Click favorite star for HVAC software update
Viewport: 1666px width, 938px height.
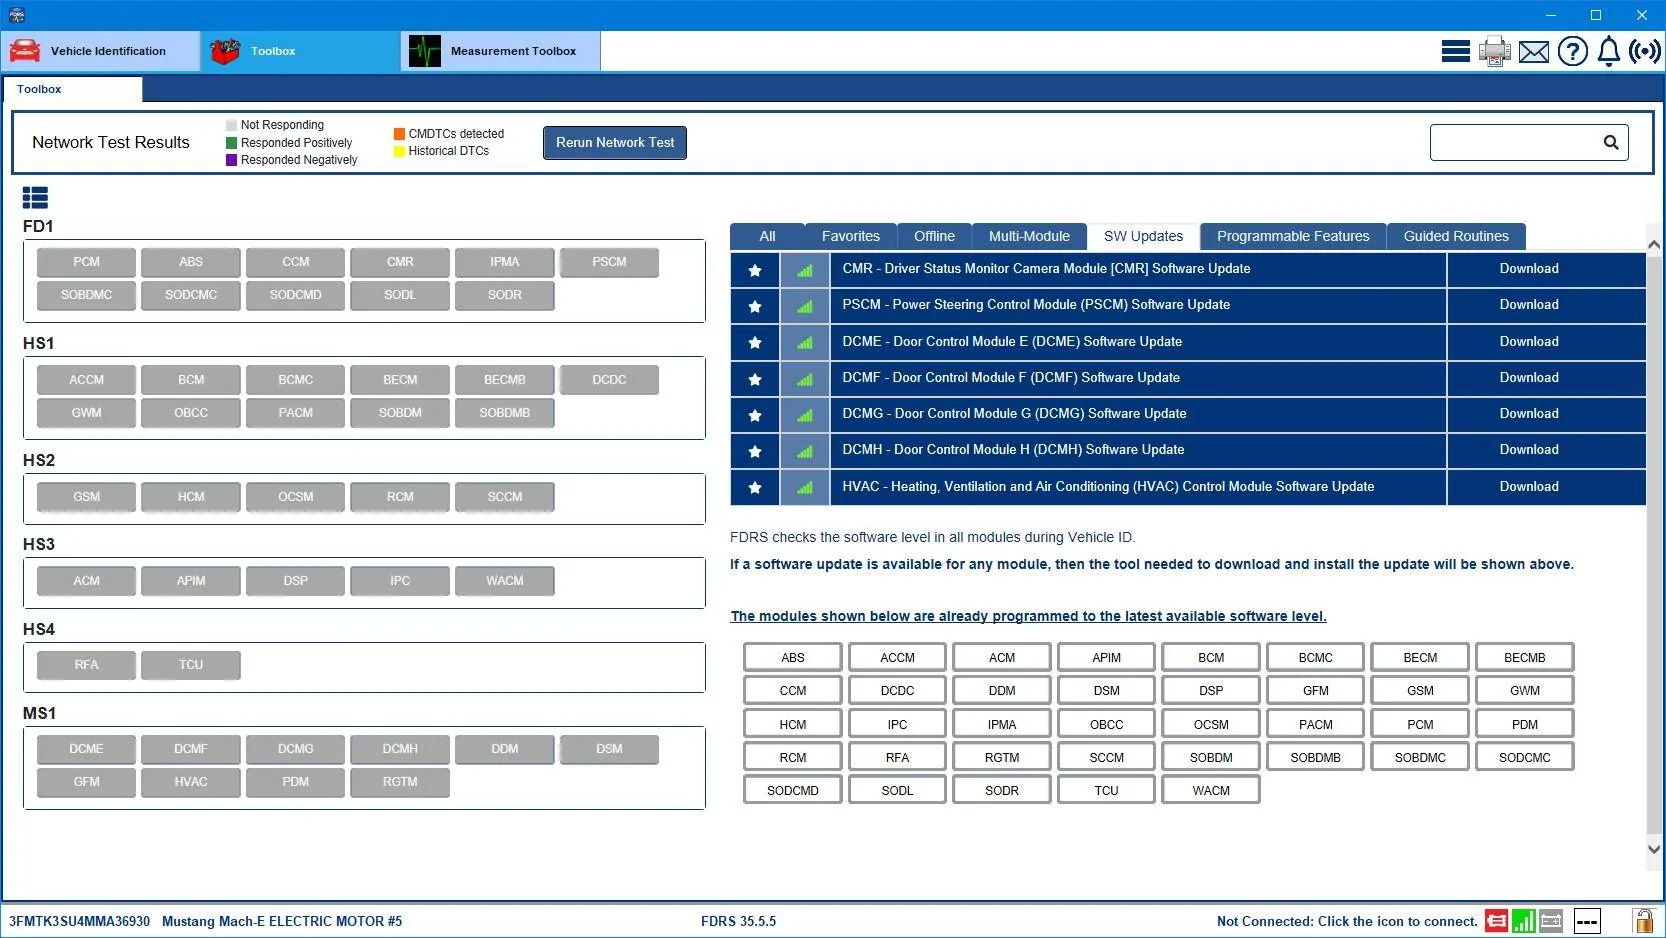[x=755, y=487]
